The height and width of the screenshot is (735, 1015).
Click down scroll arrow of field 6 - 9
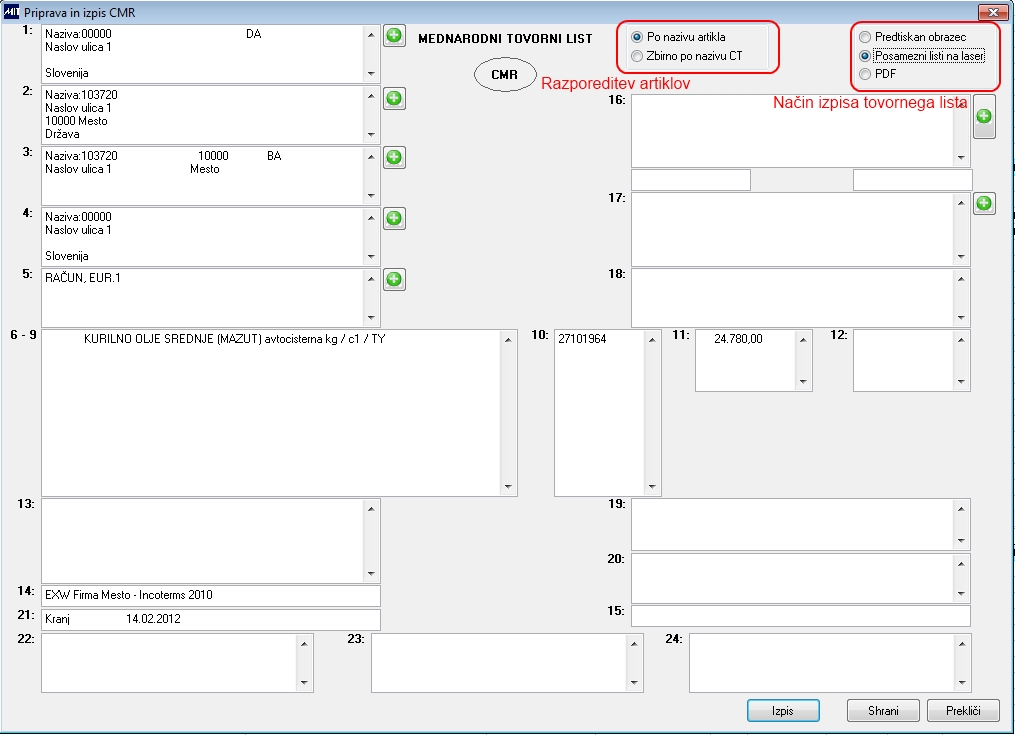(x=508, y=486)
